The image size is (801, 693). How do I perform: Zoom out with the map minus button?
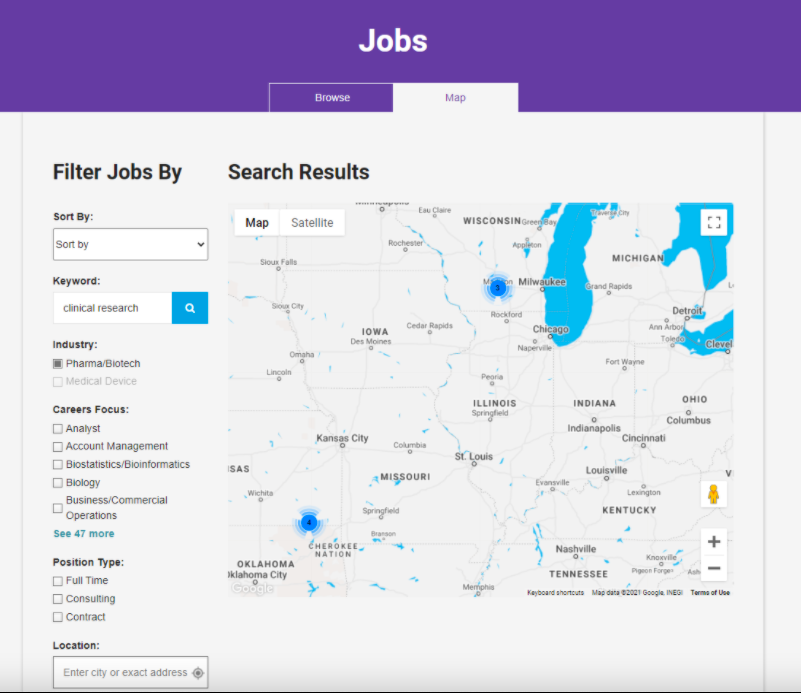tap(714, 568)
